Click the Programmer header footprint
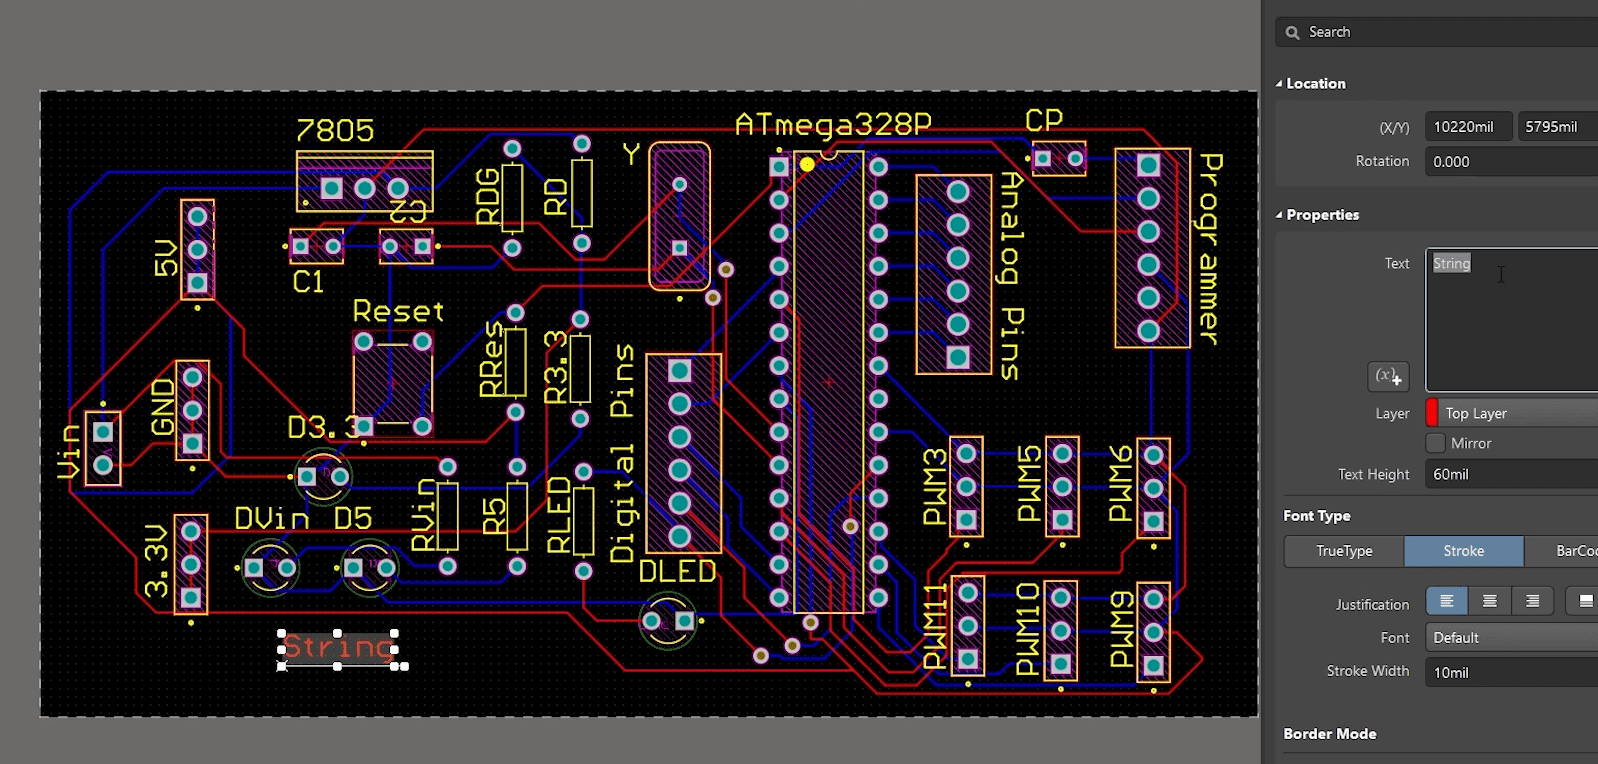This screenshot has width=1598, height=764. tap(1152, 248)
